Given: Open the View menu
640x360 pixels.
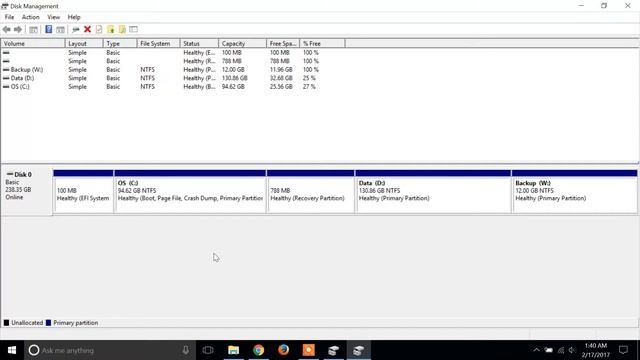Looking at the screenshot, I should pyautogui.click(x=53, y=17).
